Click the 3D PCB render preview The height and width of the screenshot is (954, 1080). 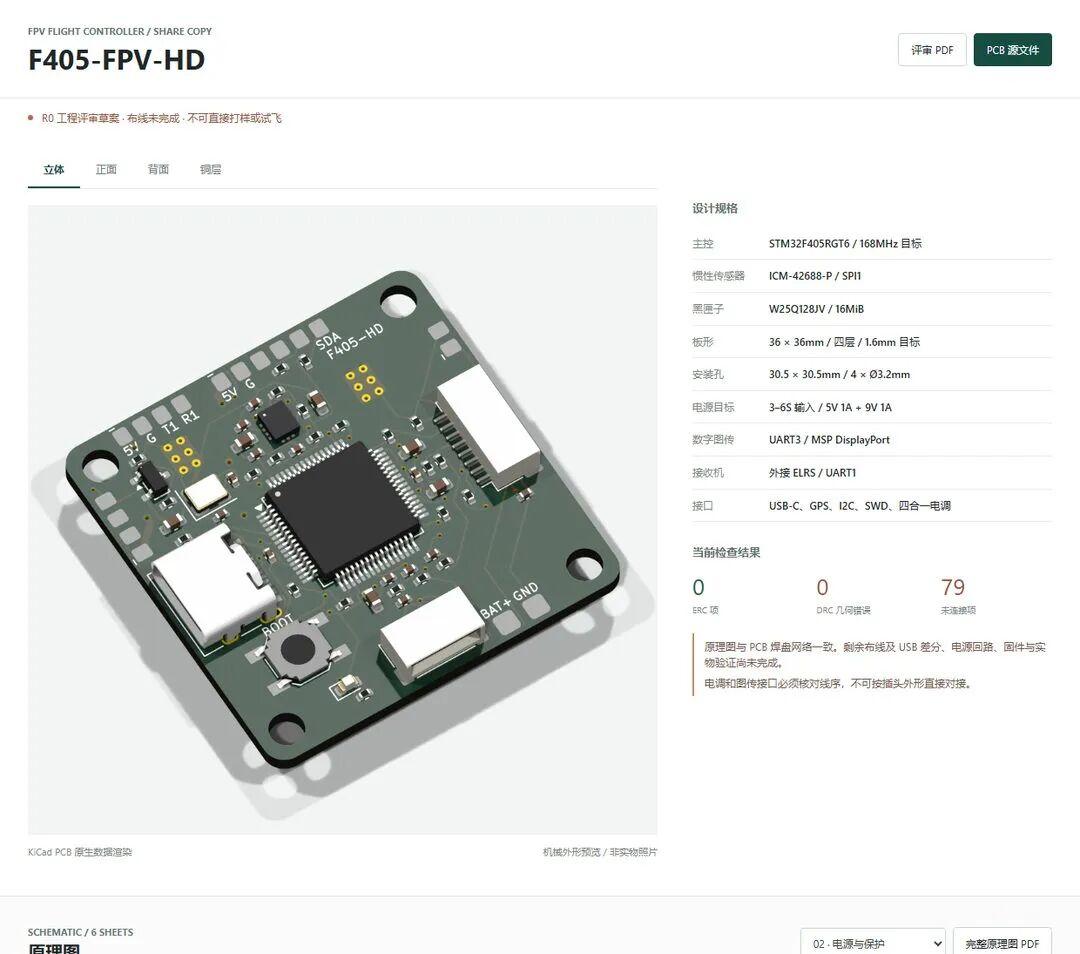(x=342, y=519)
